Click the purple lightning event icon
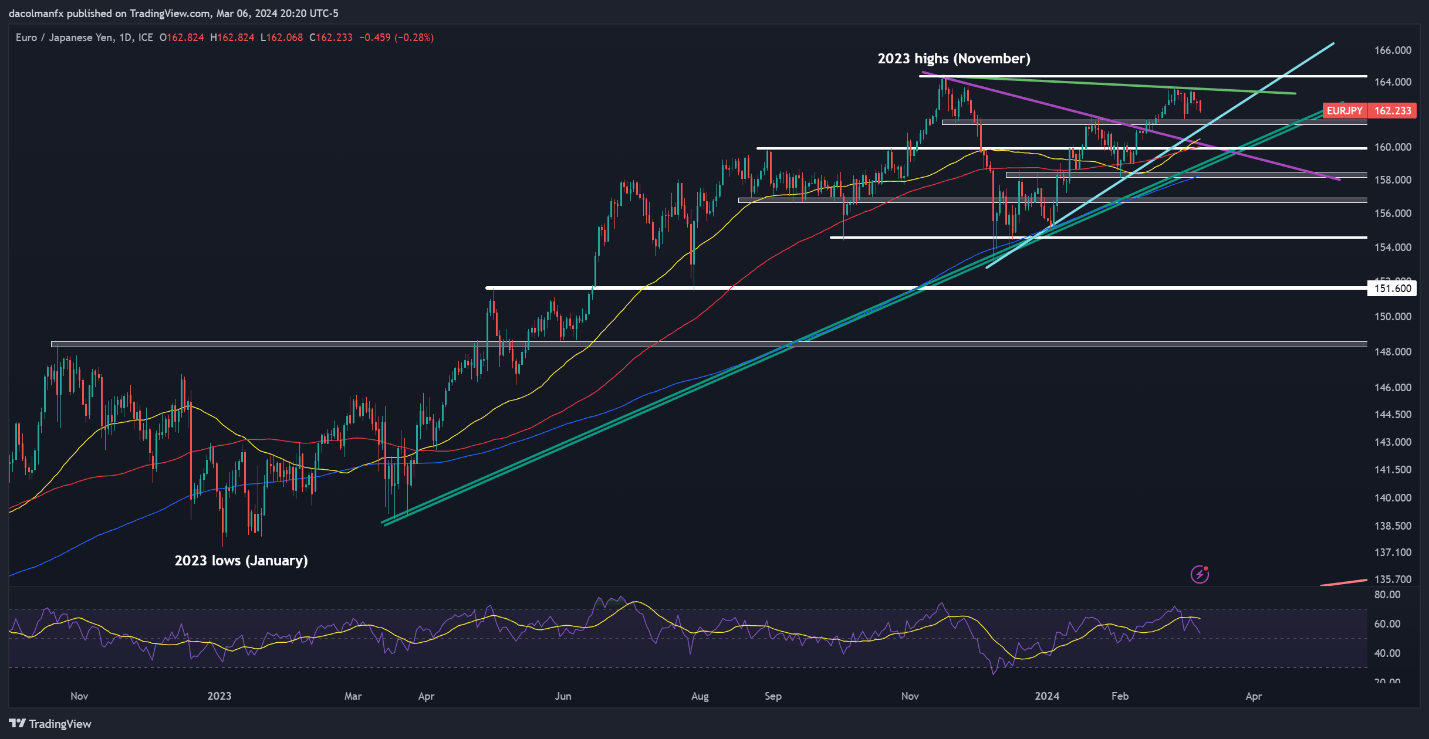The width and height of the screenshot is (1429, 739). 1200,574
